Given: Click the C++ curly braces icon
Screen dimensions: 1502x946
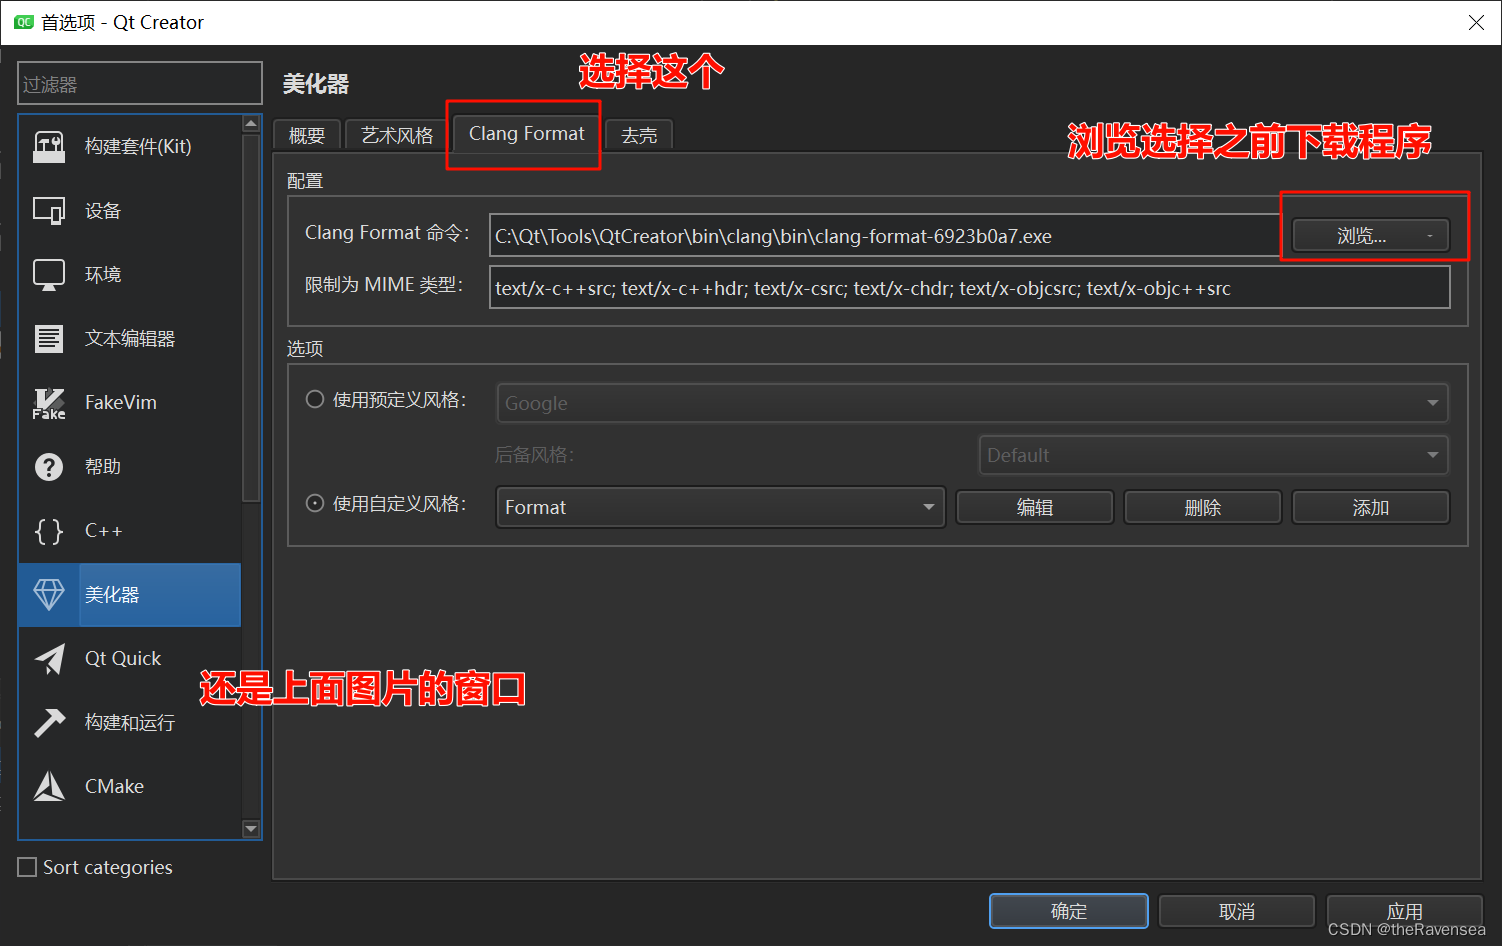Looking at the screenshot, I should coord(49,531).
